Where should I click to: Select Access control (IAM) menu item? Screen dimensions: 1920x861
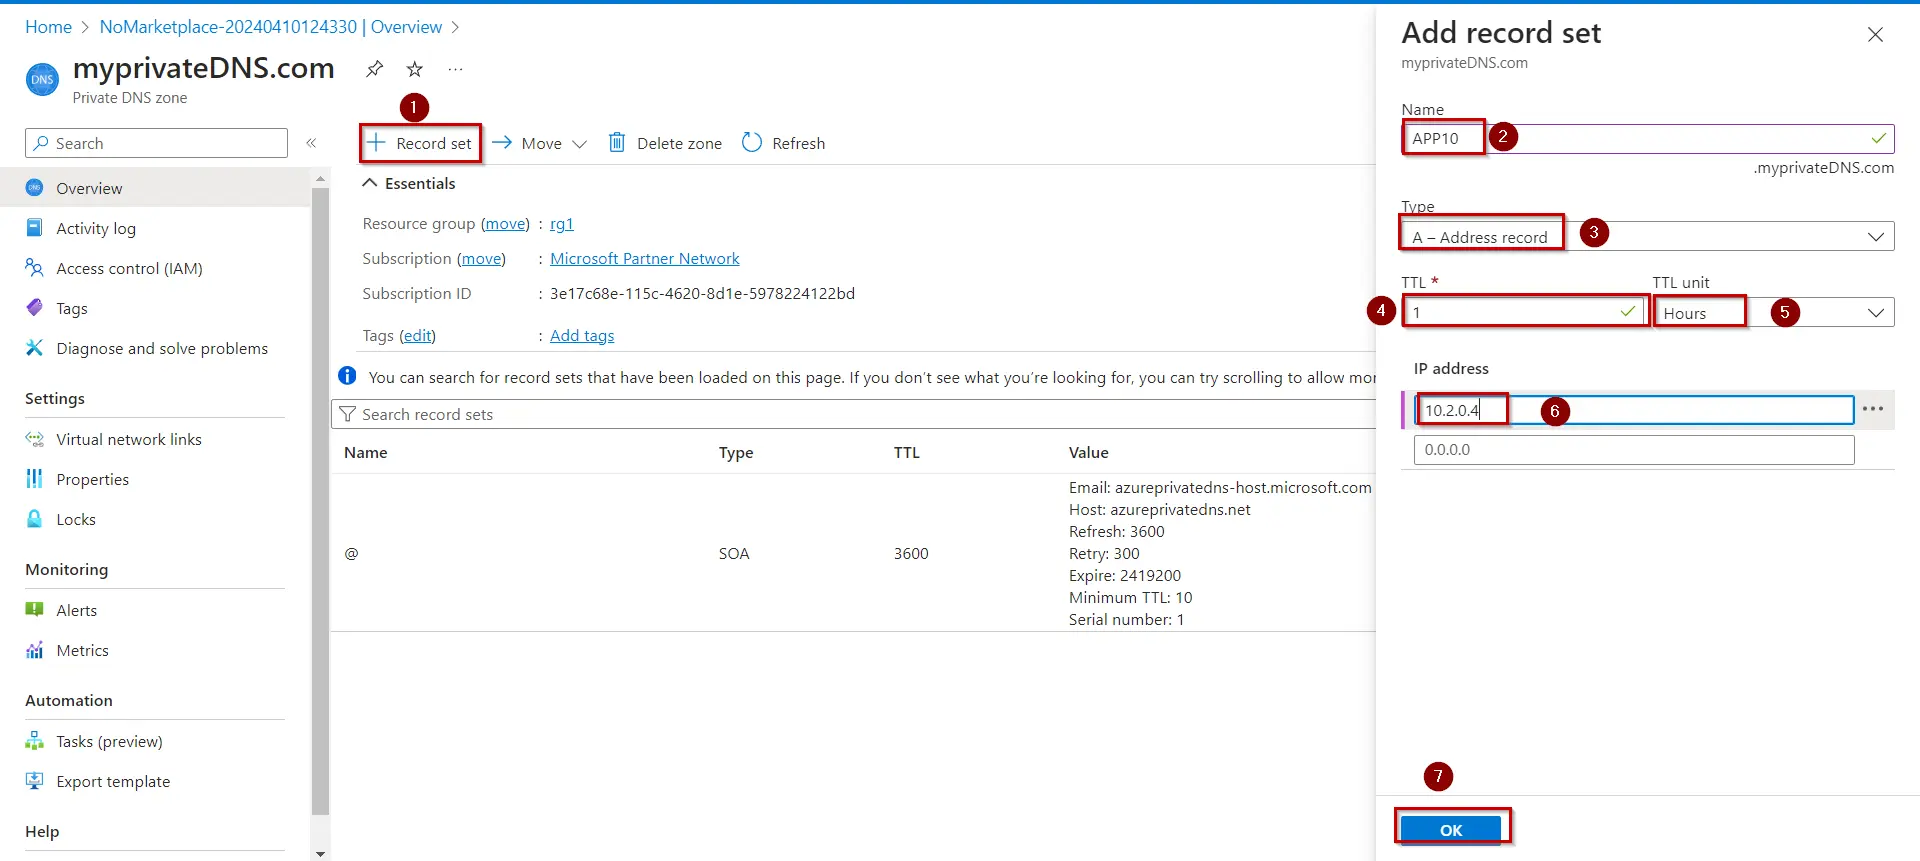[x=129, y=268]
